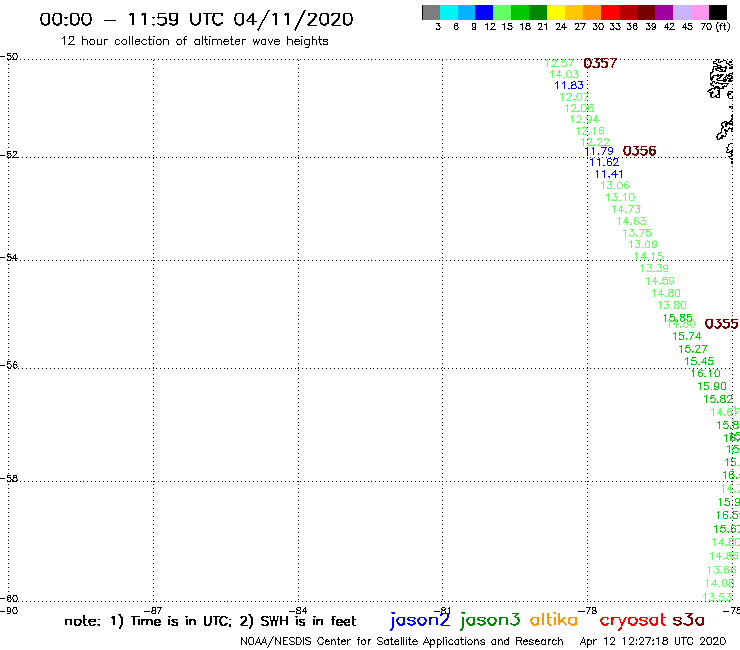The height and width of the screenshot is (650, 740).
Task: Click the wave height value 12.07
Action: 574,97
